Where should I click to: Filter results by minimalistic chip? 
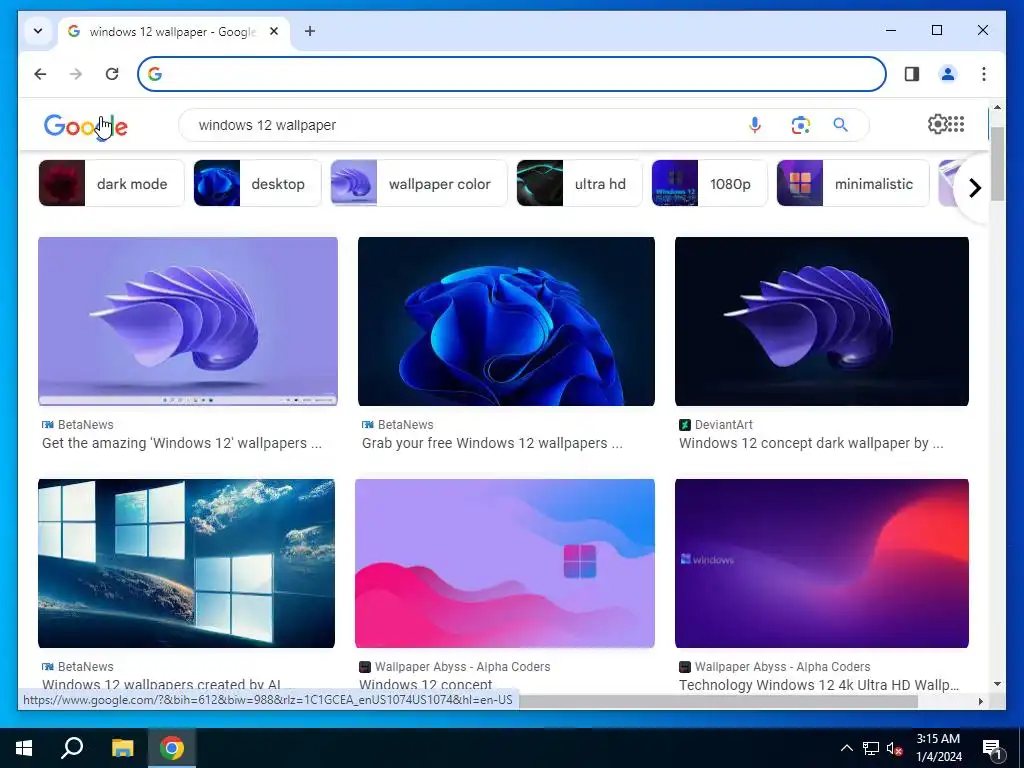click(x=853, y=184)
